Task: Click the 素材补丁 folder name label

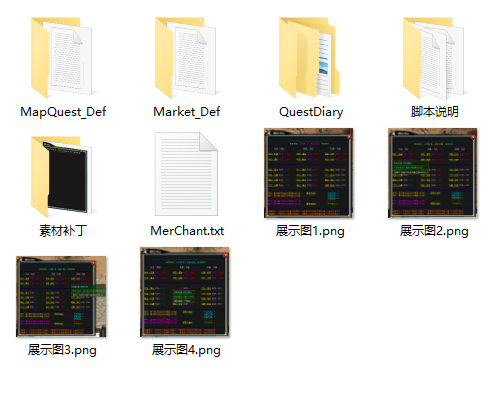Action: 63,231
